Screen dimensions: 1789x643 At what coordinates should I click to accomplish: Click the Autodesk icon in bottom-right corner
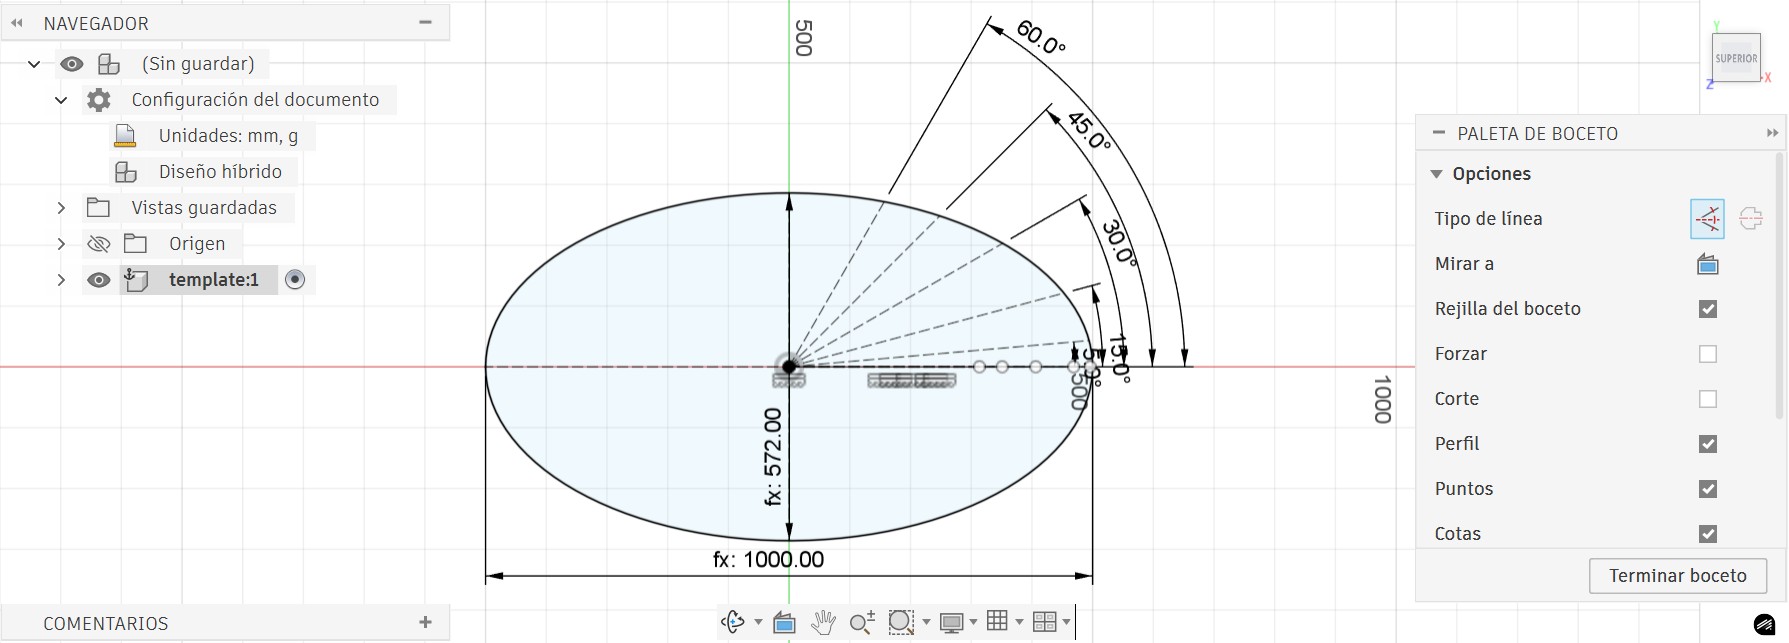(x=1765, y=626)
